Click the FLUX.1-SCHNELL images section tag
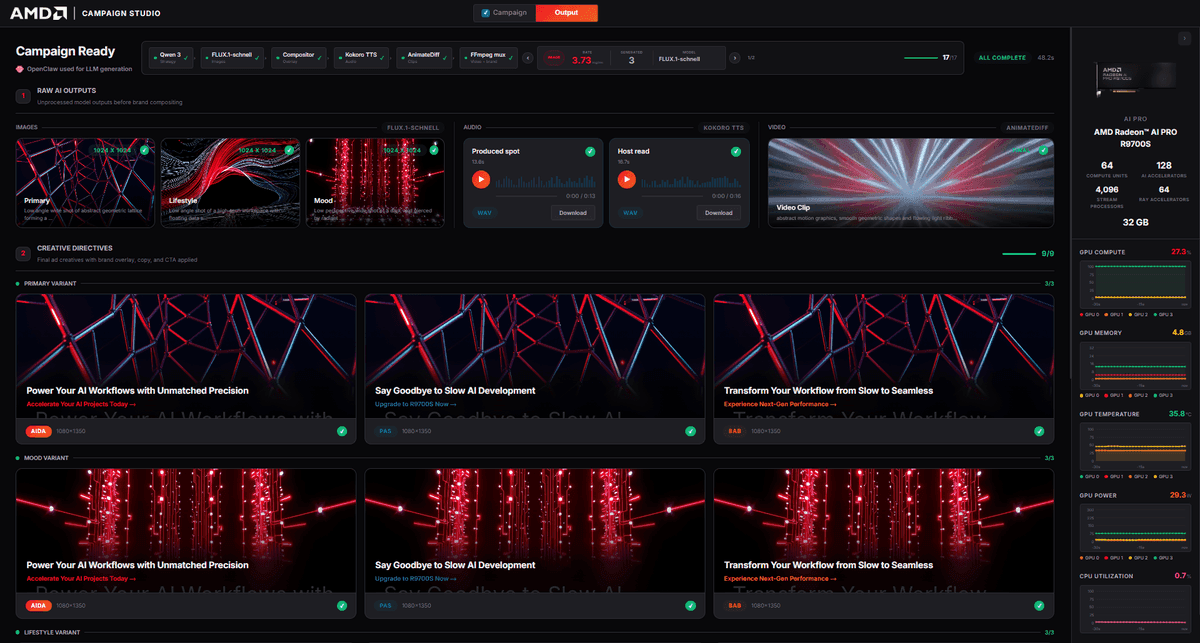This screenshot has width=1200, height=643. (414, 128)
